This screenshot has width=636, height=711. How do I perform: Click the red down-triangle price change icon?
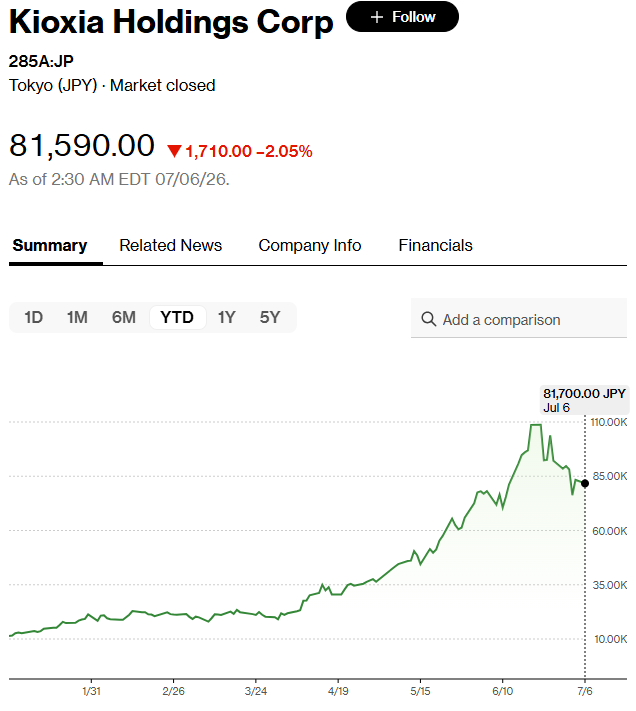click(174, 151)
